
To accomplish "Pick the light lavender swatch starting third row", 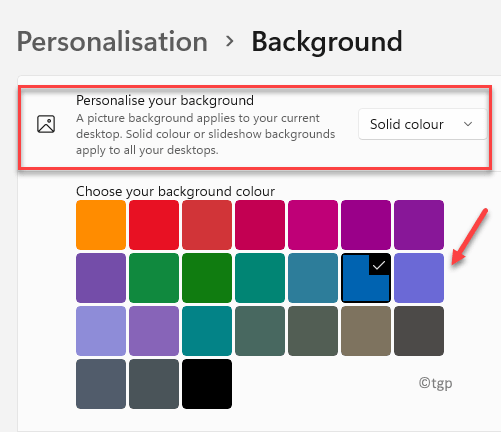I will tap(101, 331).
